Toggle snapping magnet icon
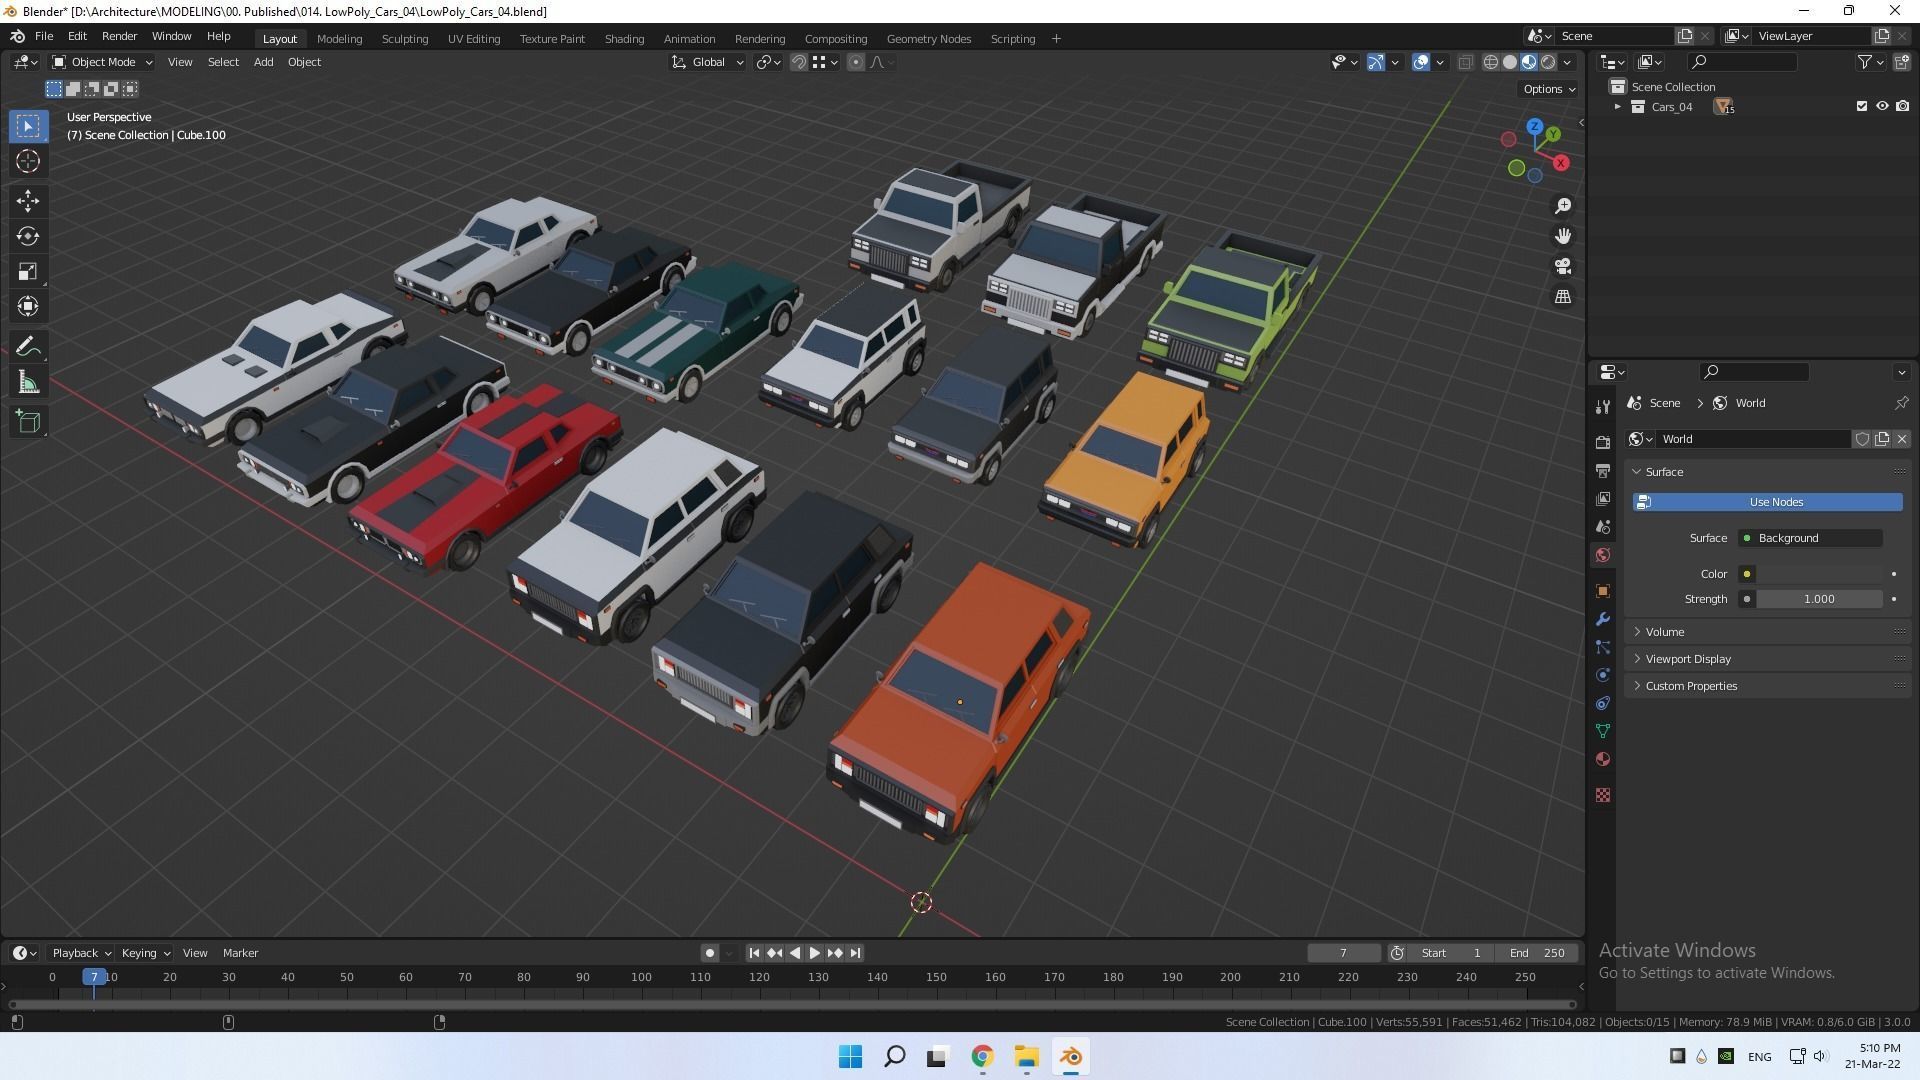Image resolution: width=1920 pixels, height=1080 pixels. pos(798,62)
